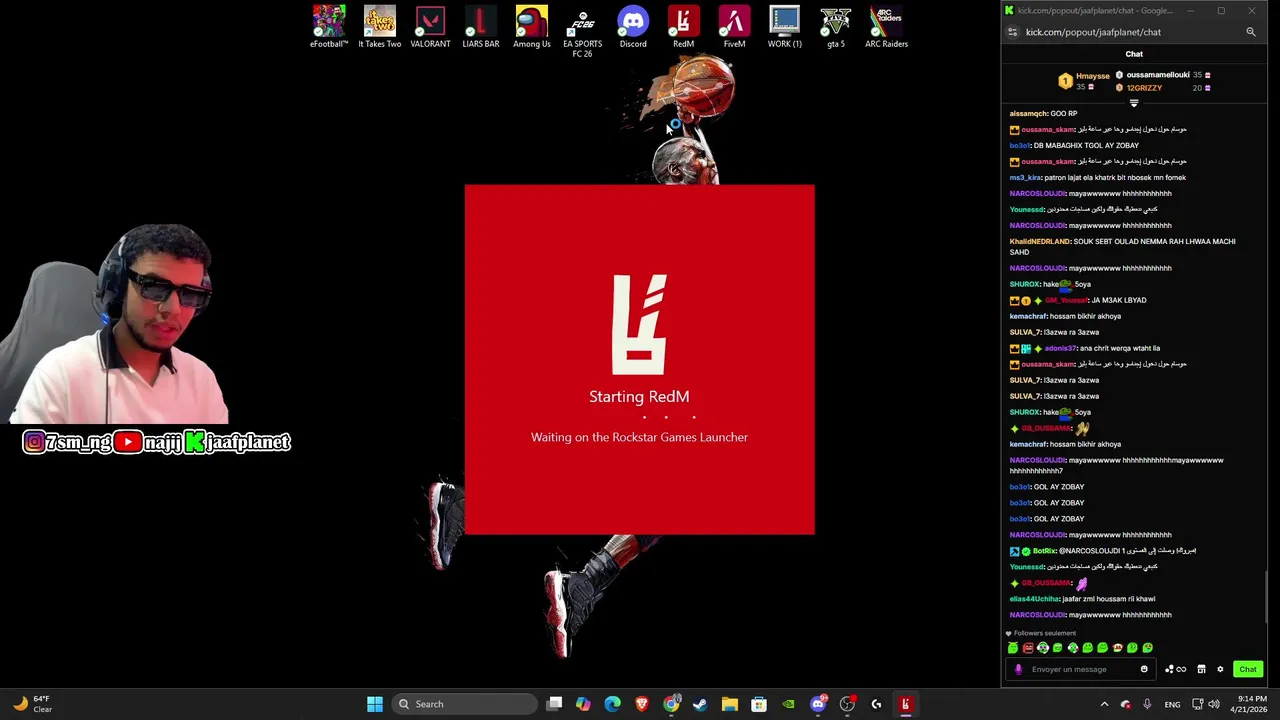Open the VALORANT desktop shortcut
Viewport: 1280px width, 720px height.
point(430,27)
